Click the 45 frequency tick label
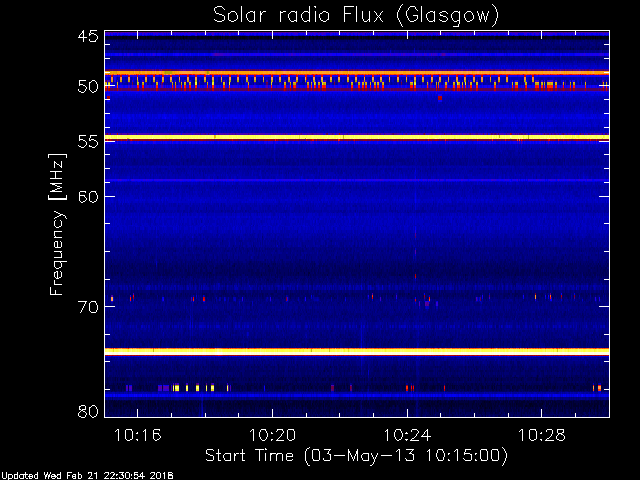The height and width of the screenshot is (480, 640). coord(87,37)
